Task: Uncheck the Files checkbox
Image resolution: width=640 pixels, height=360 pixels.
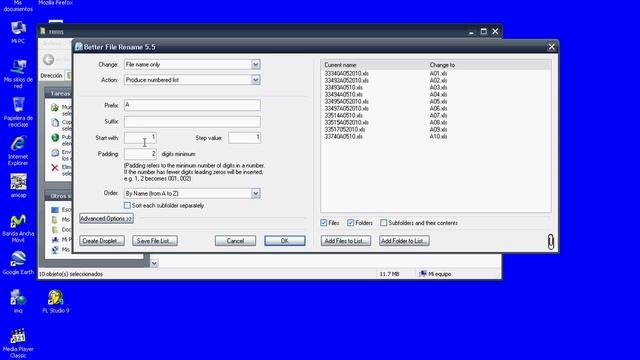Action: (x=324, y=223)
